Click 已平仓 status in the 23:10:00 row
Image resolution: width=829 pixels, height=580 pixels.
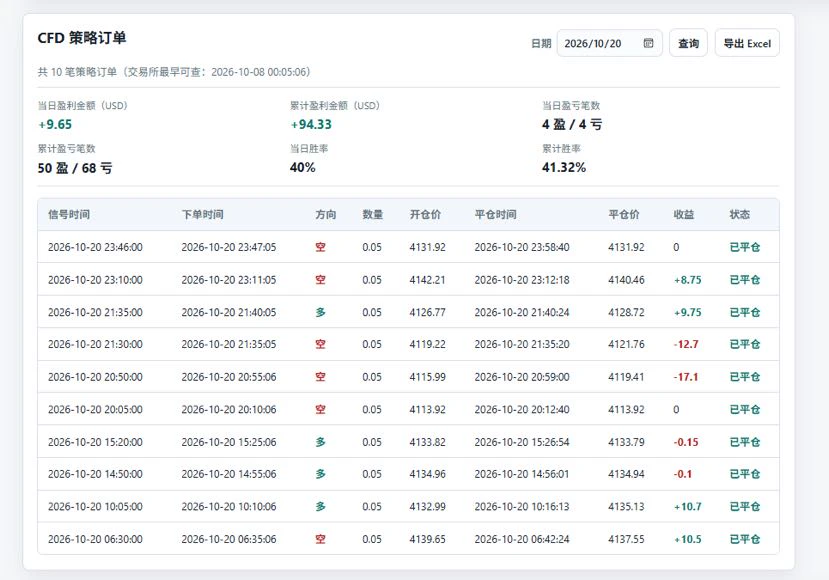pyautogui.click(x=744, y=280)
